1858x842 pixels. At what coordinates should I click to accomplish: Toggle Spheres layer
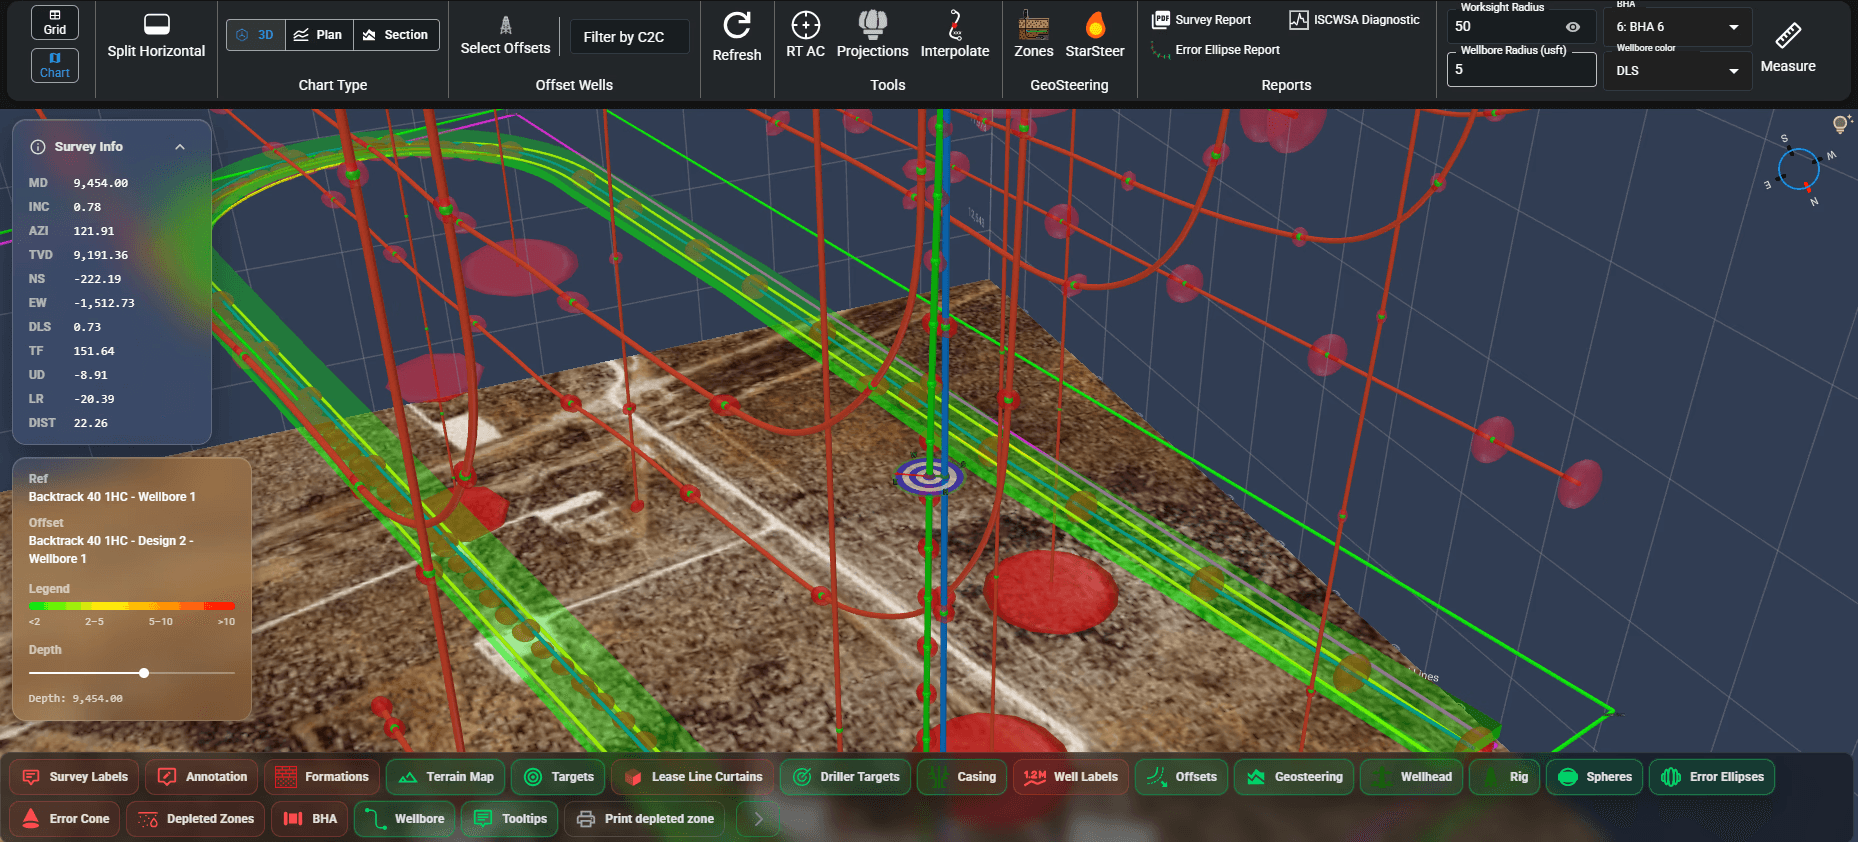click(1594, 777)
